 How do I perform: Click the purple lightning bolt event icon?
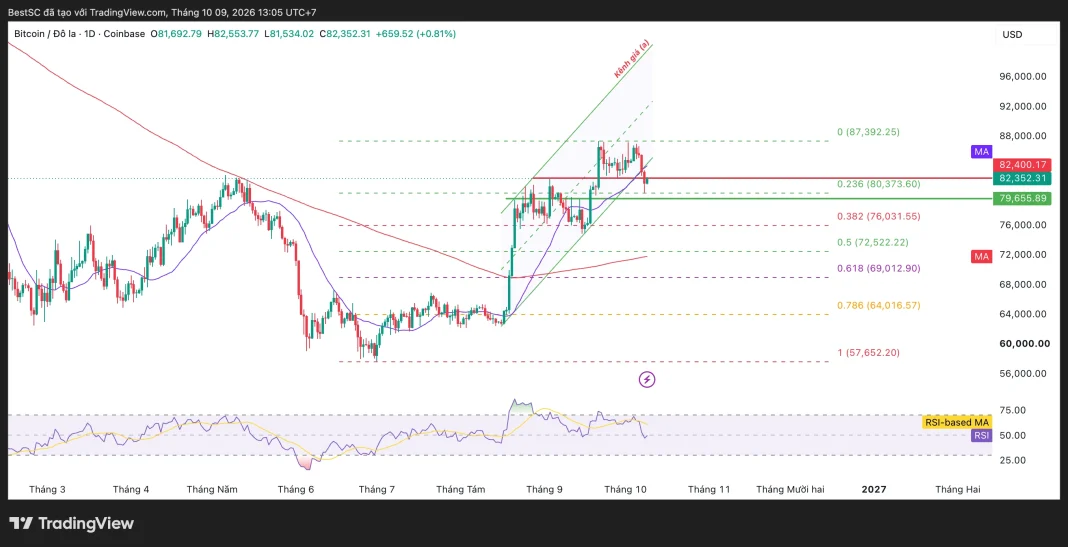[647, 379]
